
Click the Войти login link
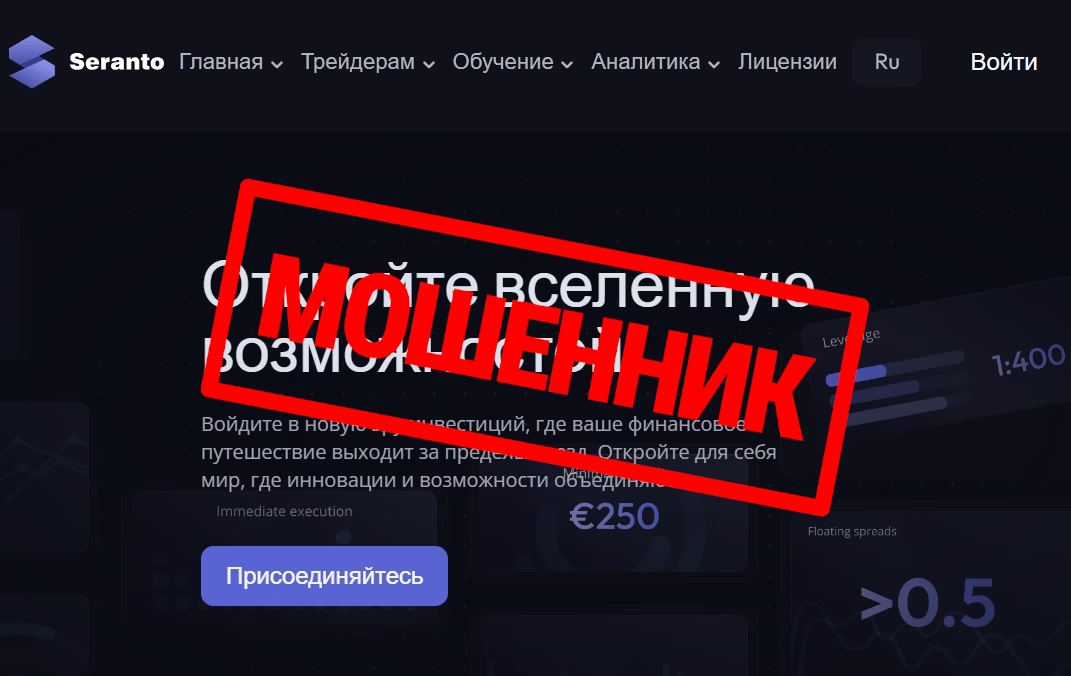(x=1003, y=62)
